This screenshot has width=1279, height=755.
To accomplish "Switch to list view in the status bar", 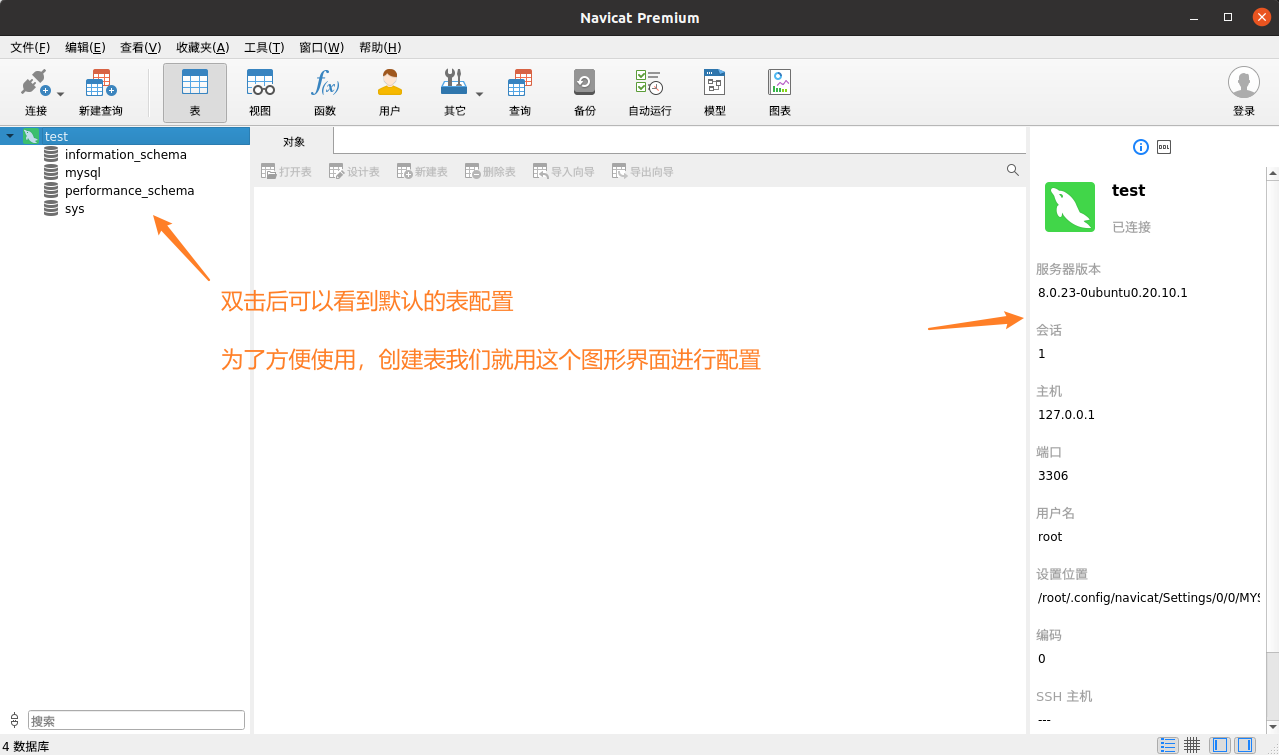I will (x=1167, y=745).
